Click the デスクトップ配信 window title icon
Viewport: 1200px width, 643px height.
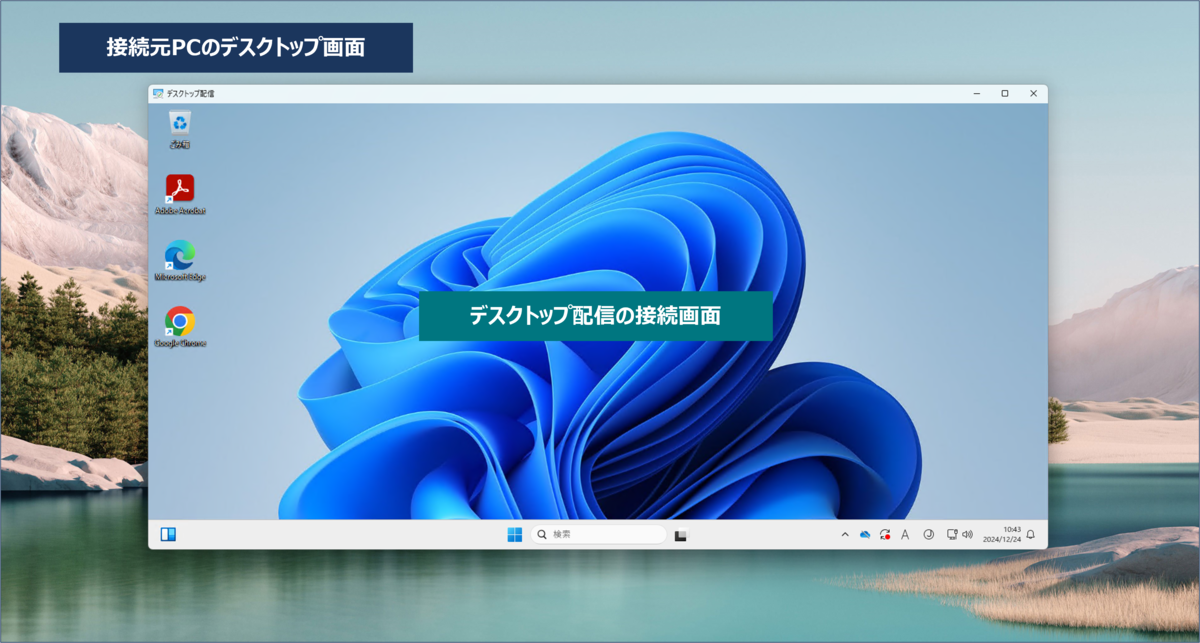(157, 93)
